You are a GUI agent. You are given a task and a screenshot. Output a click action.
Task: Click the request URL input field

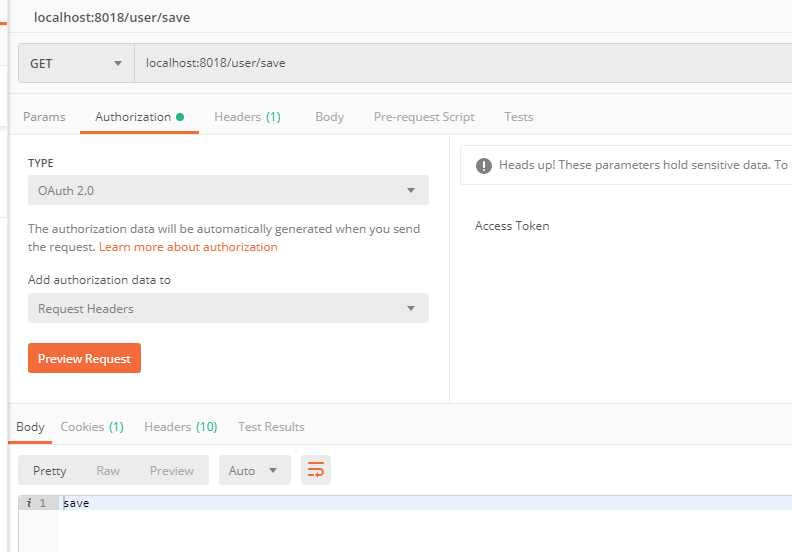(x=463, y=63)
